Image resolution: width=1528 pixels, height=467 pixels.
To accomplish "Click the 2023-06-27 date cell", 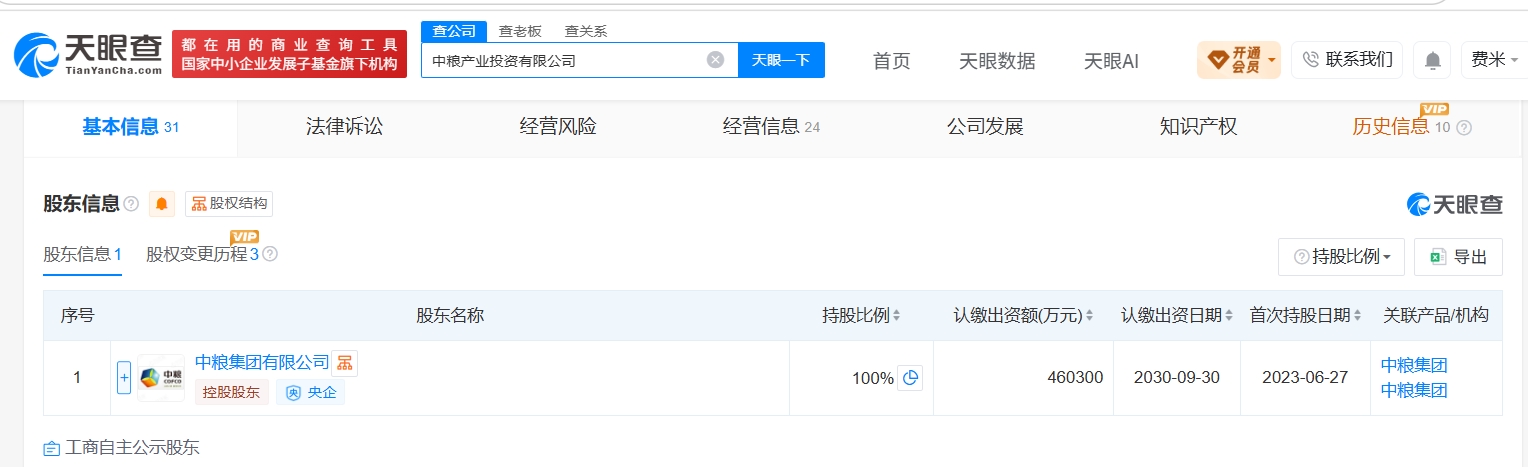I will click(x=1304, y=378).
